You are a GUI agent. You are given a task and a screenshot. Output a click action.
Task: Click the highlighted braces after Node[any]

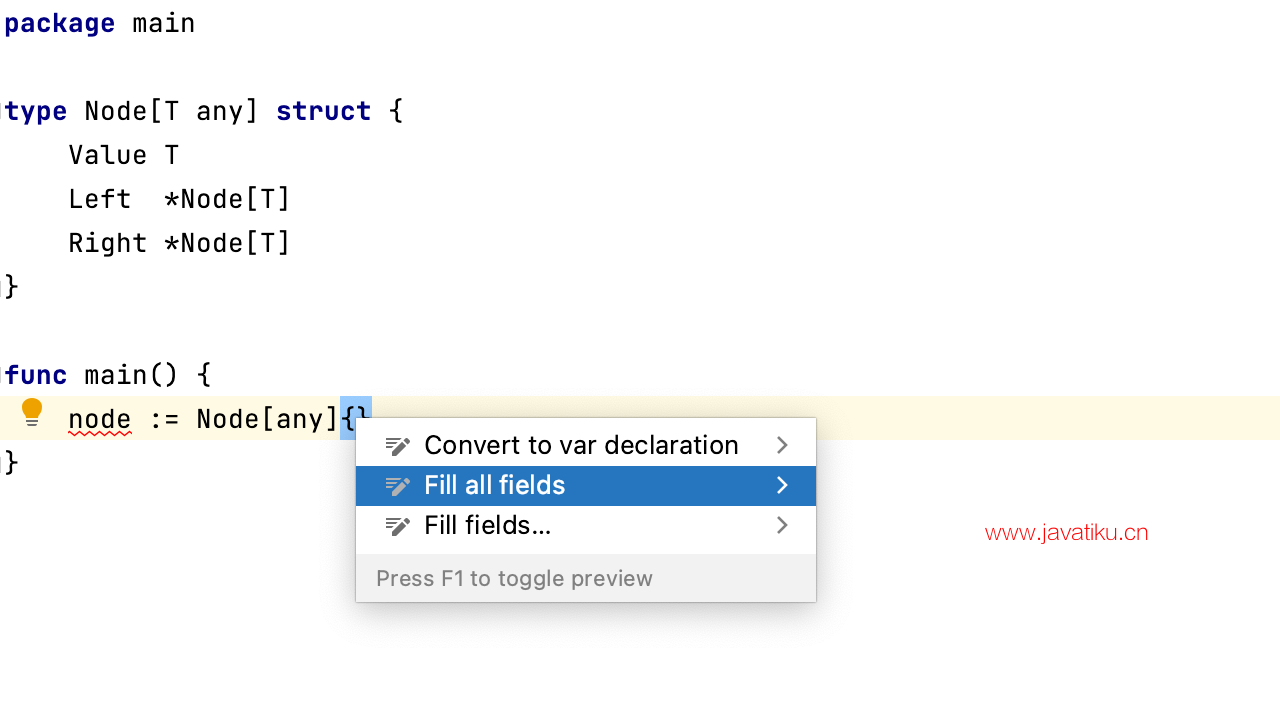tap(355, 419)
